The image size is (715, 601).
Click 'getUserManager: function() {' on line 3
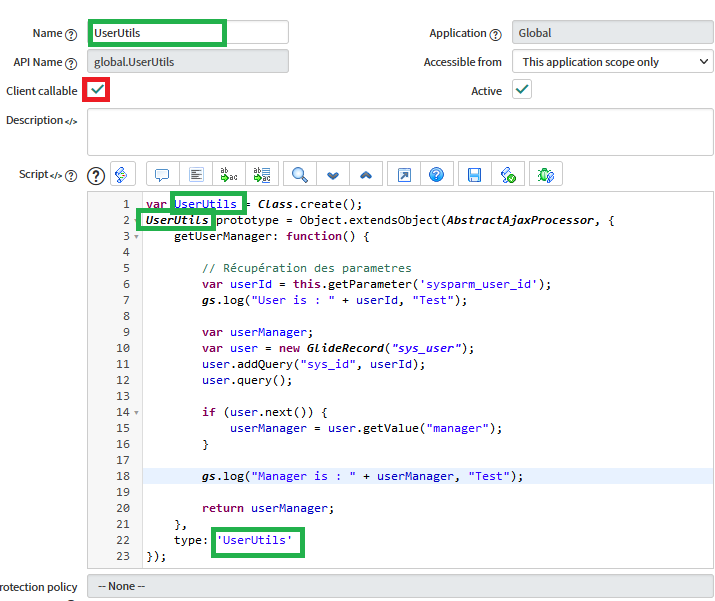(271, 236)
